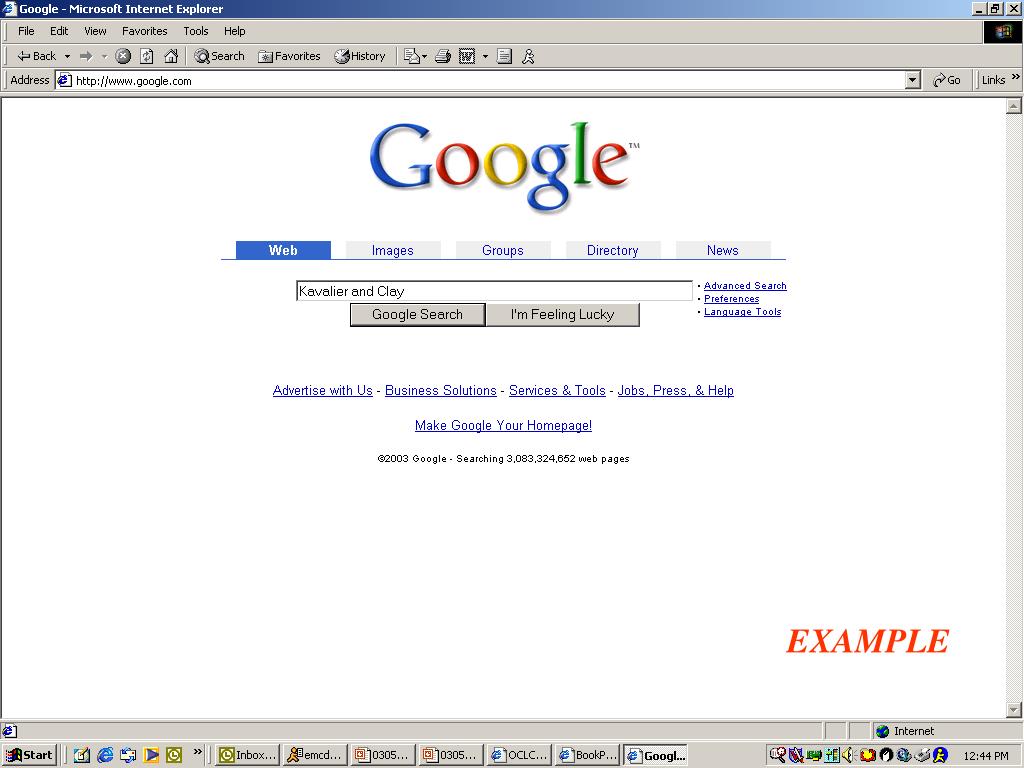Open the Advanced Search link
Screen dimensions: 1024x768
[x=745, y=286]
